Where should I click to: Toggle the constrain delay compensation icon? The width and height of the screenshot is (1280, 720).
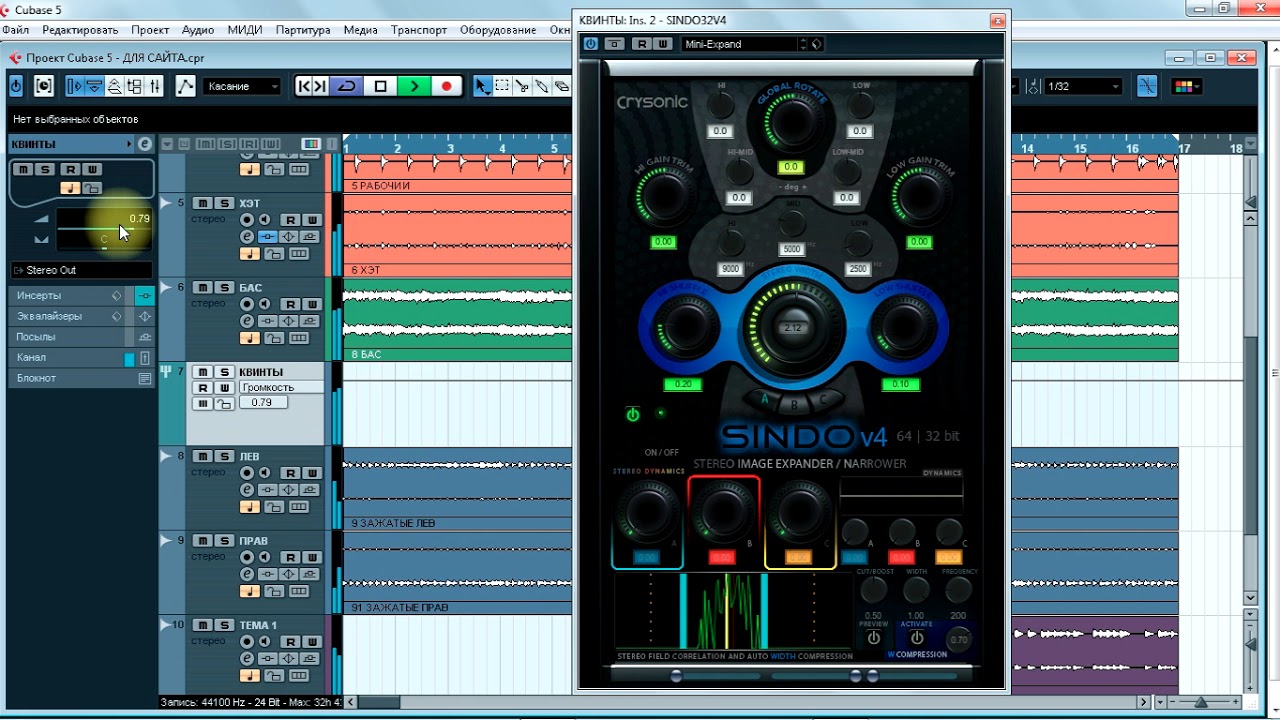click(44, 86)
